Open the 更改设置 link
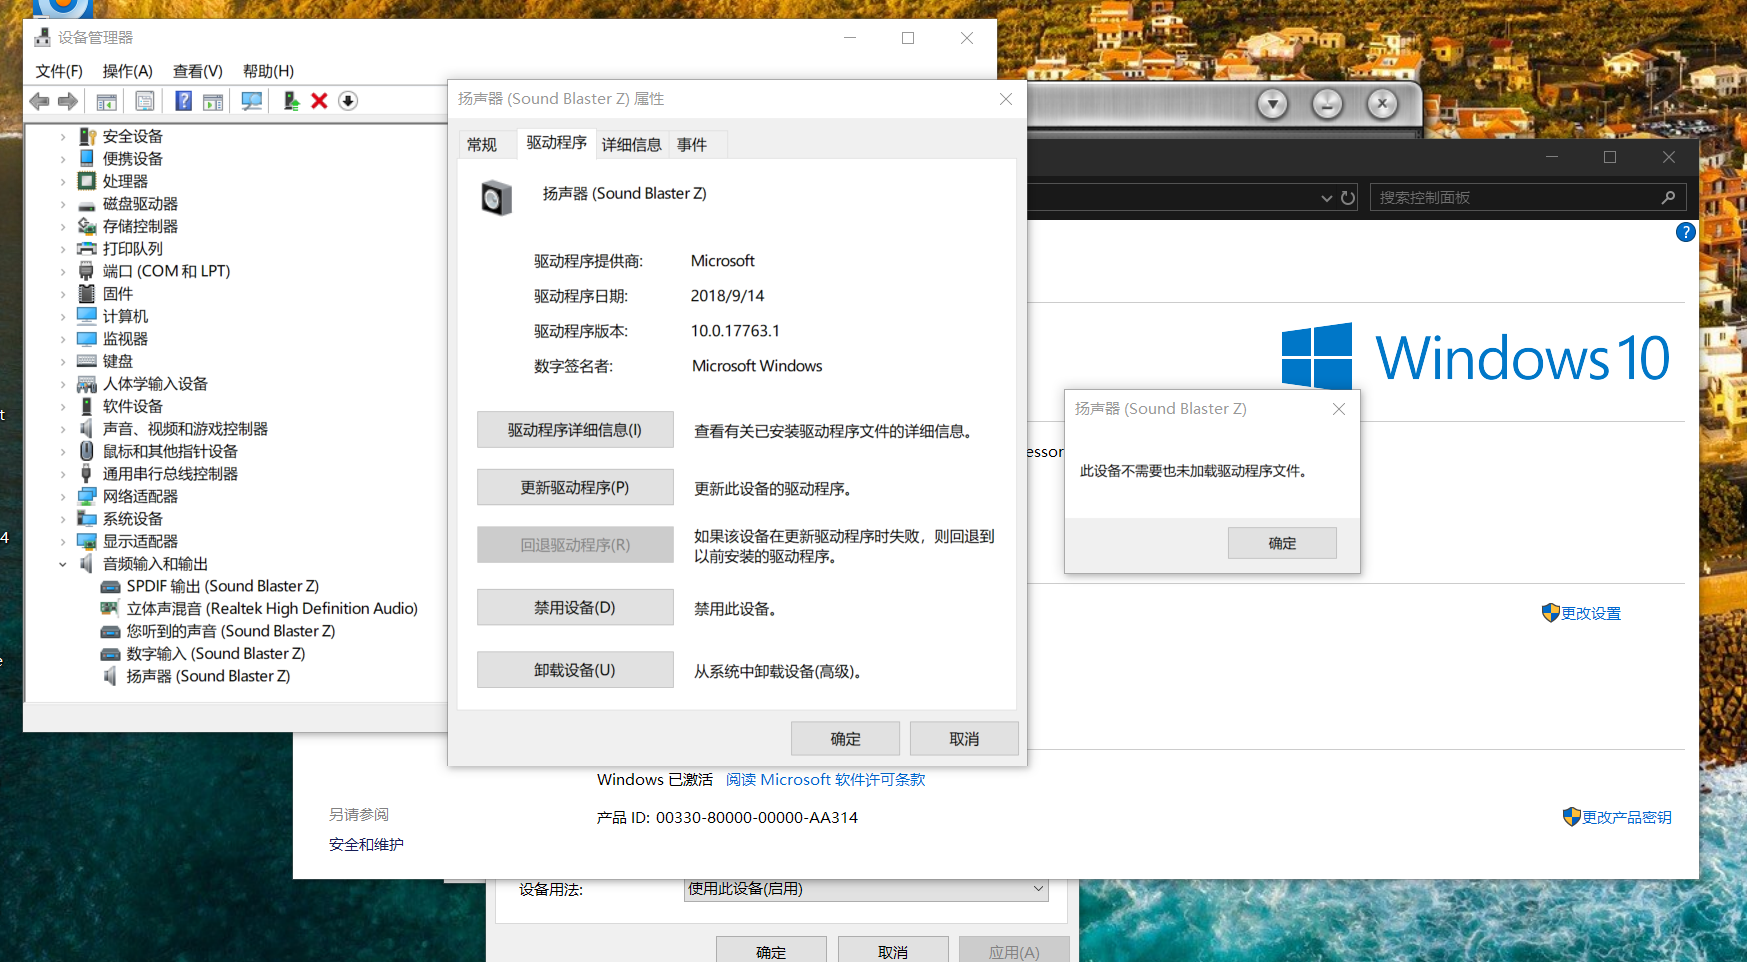 click(x=1591, y=613)
